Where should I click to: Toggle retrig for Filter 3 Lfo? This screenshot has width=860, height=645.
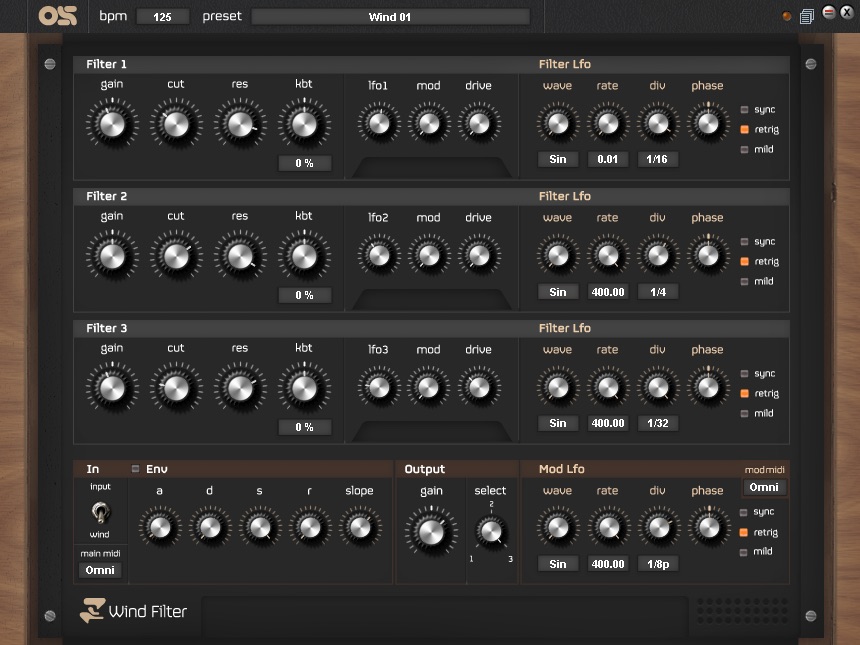point(744,393)
